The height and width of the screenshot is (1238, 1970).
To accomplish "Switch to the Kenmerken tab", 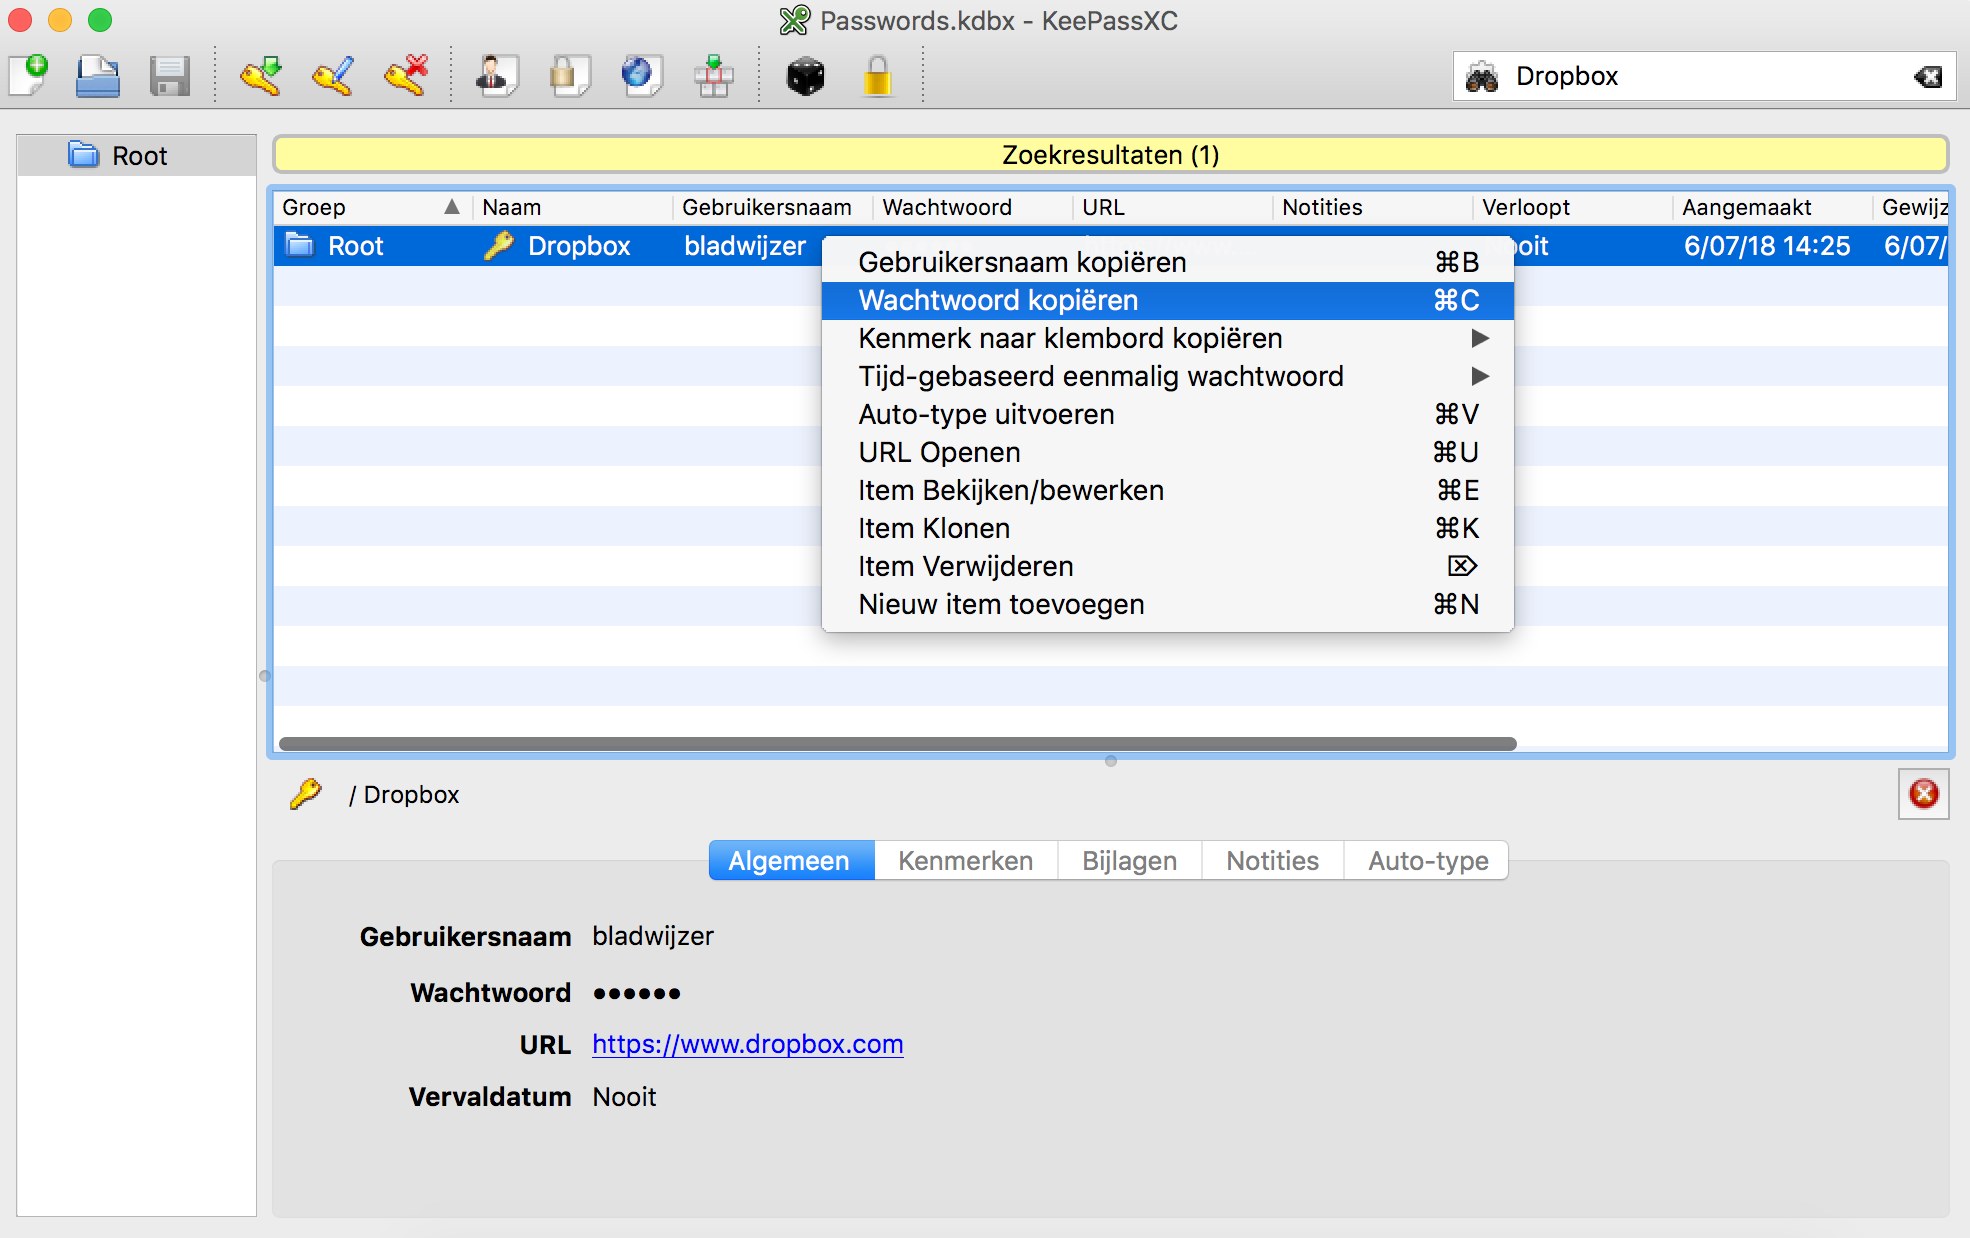I will [965, 861].
